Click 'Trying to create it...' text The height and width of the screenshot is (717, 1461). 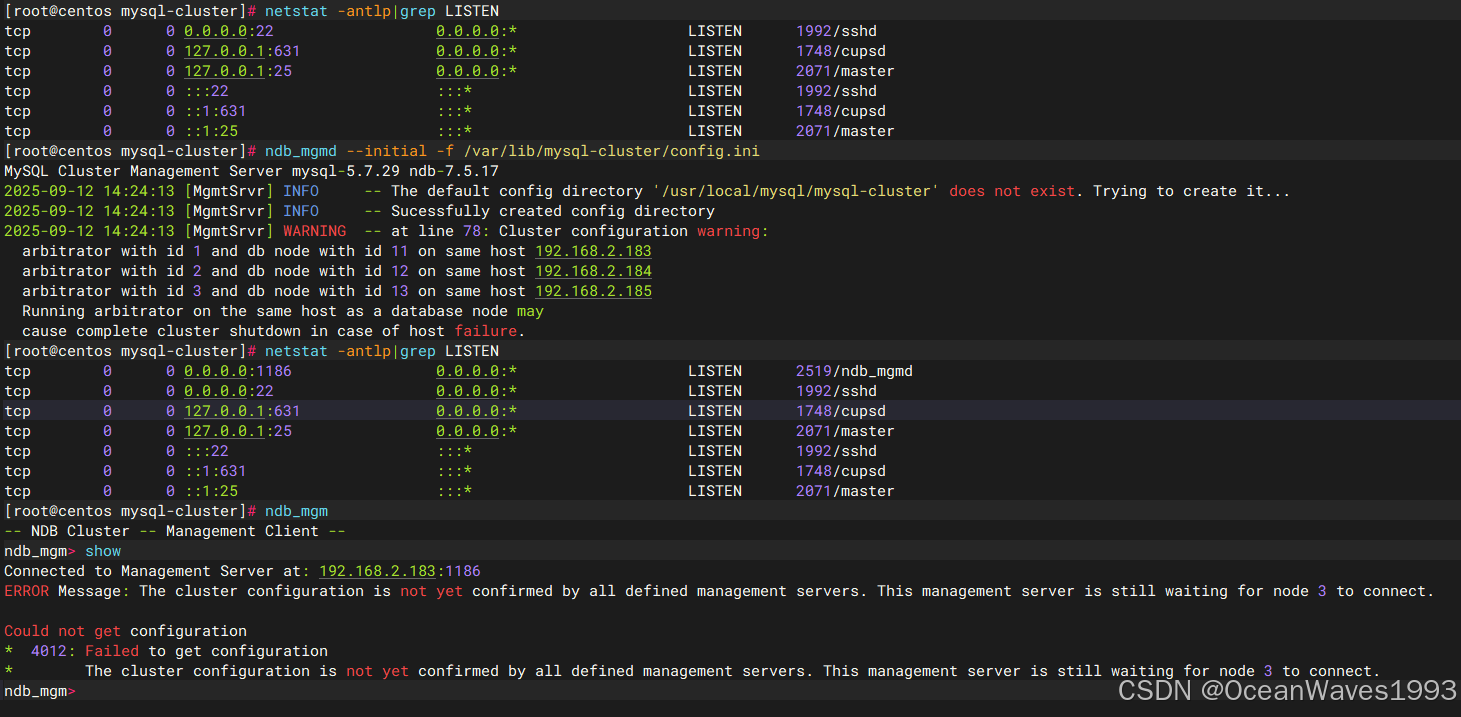click(1191, 191)
